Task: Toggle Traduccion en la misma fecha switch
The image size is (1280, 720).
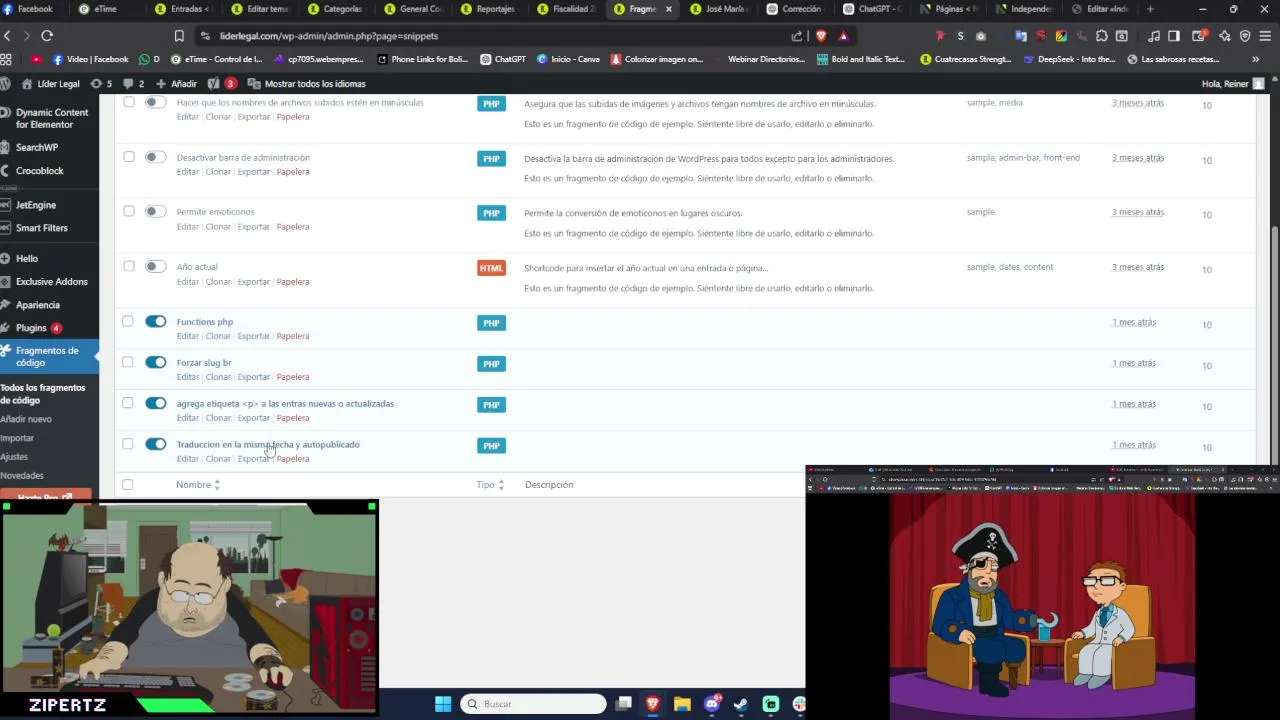Action: pos(155,444)
